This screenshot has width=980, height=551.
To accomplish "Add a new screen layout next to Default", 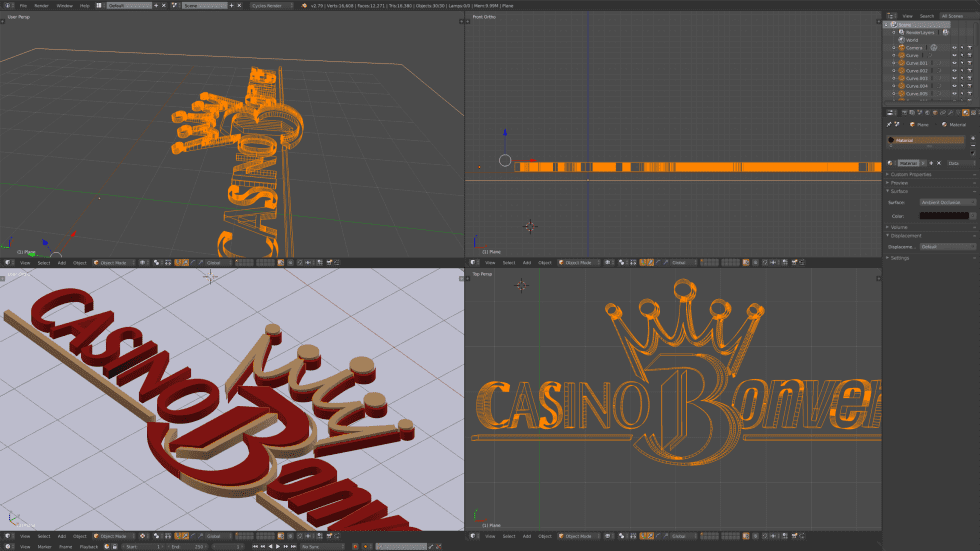I will [x=156, y=6].
